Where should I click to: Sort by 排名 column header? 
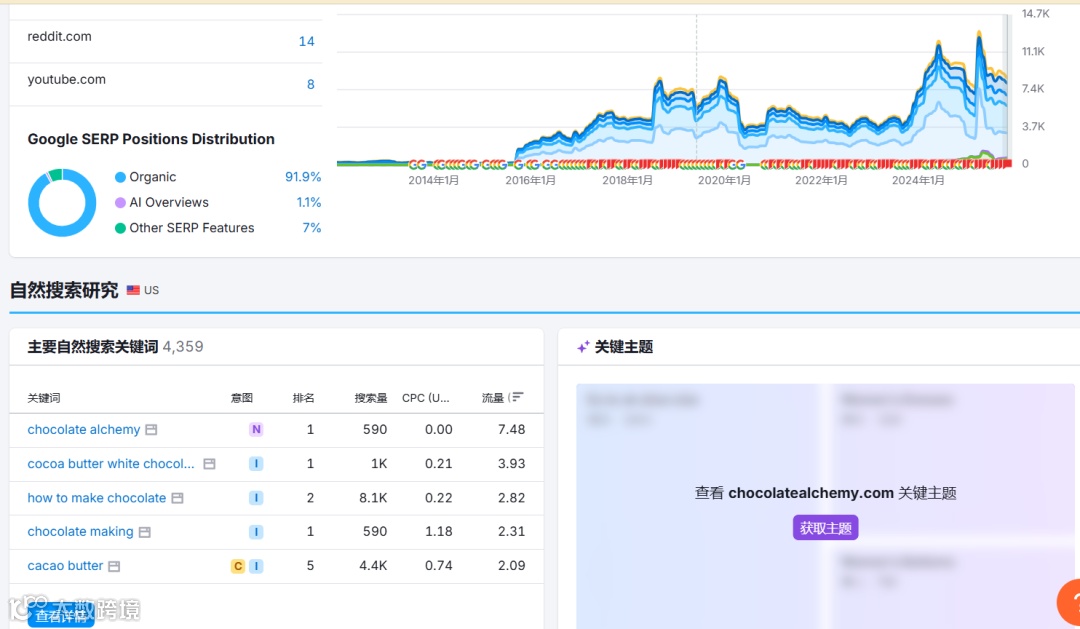(x=304, y=398)
